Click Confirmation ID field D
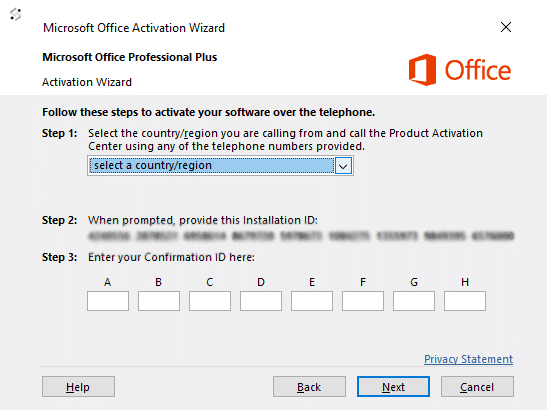Image resolution: width=547 pixels, height=410 pixels. [x=261, y=301]
